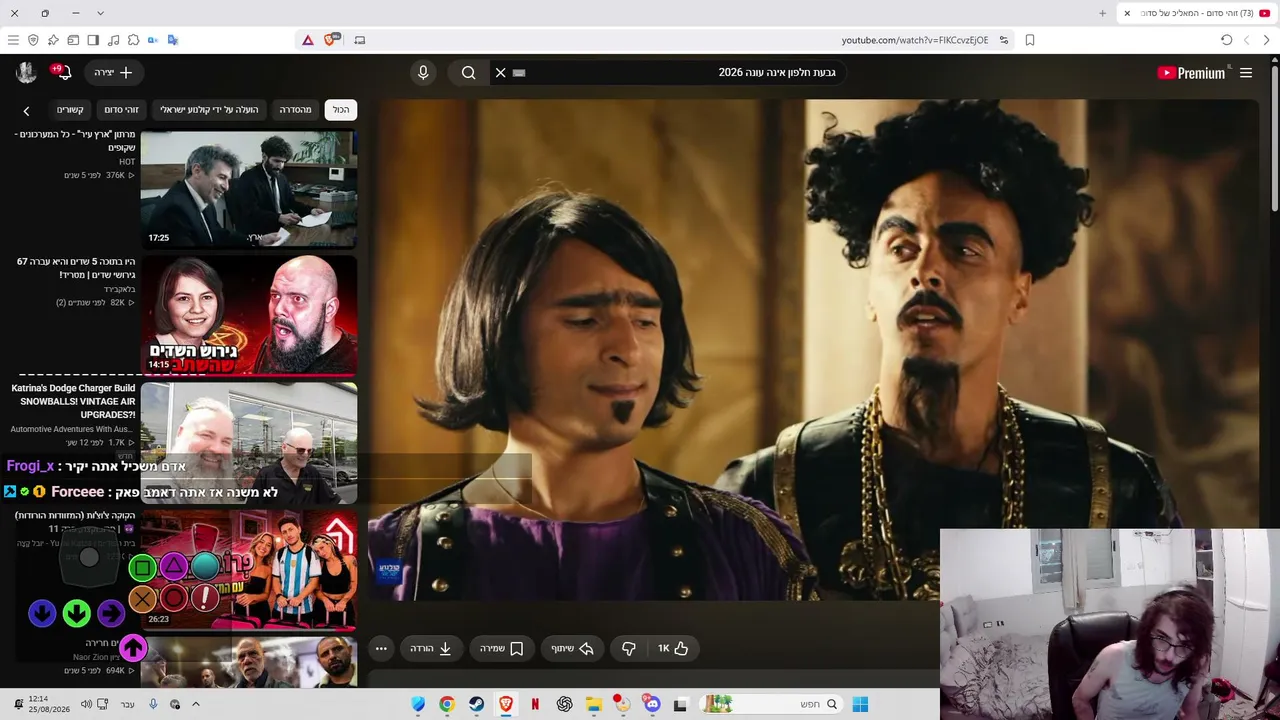The height and width of the screenshot is (720, 1280).
Task: Select 'הועלה על ידי קולנוע ישראלי' chip
Action: point(209,110)
